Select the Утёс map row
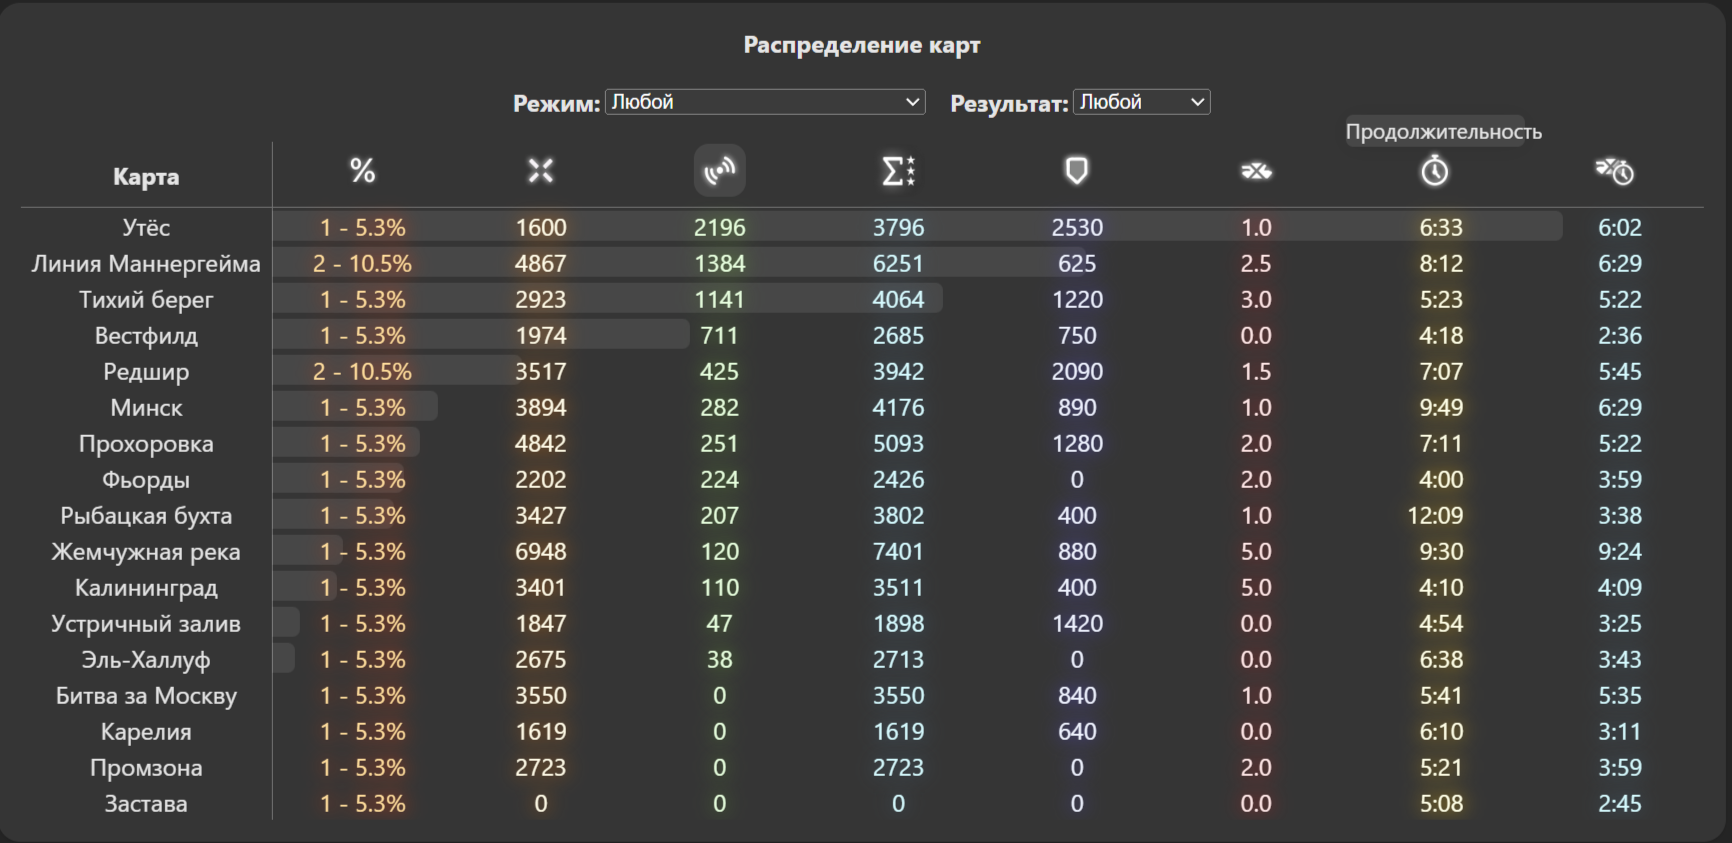This screenshot has height=843, width=1732. [x=862, y=227]
